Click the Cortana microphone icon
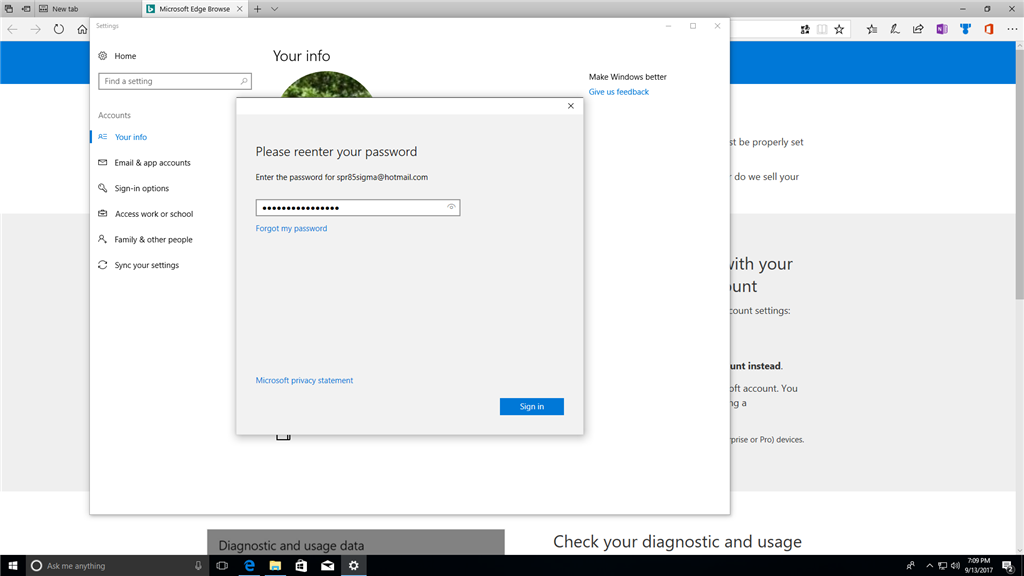1024x576 pixels. (198, 566)
